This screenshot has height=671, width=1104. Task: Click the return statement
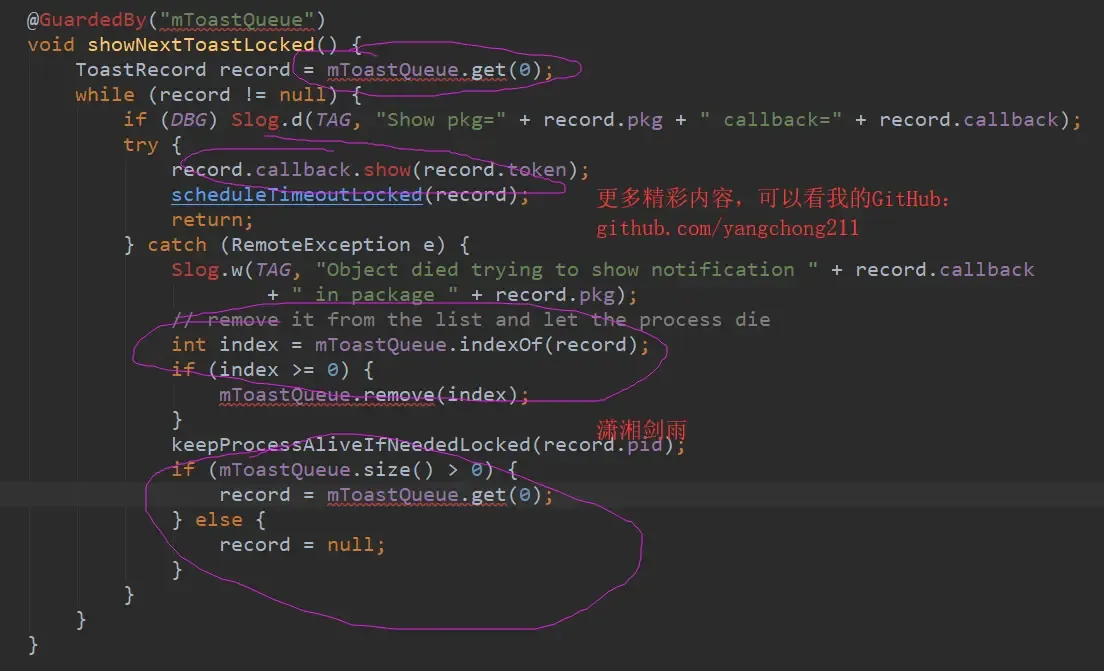(x=212, y=220)
